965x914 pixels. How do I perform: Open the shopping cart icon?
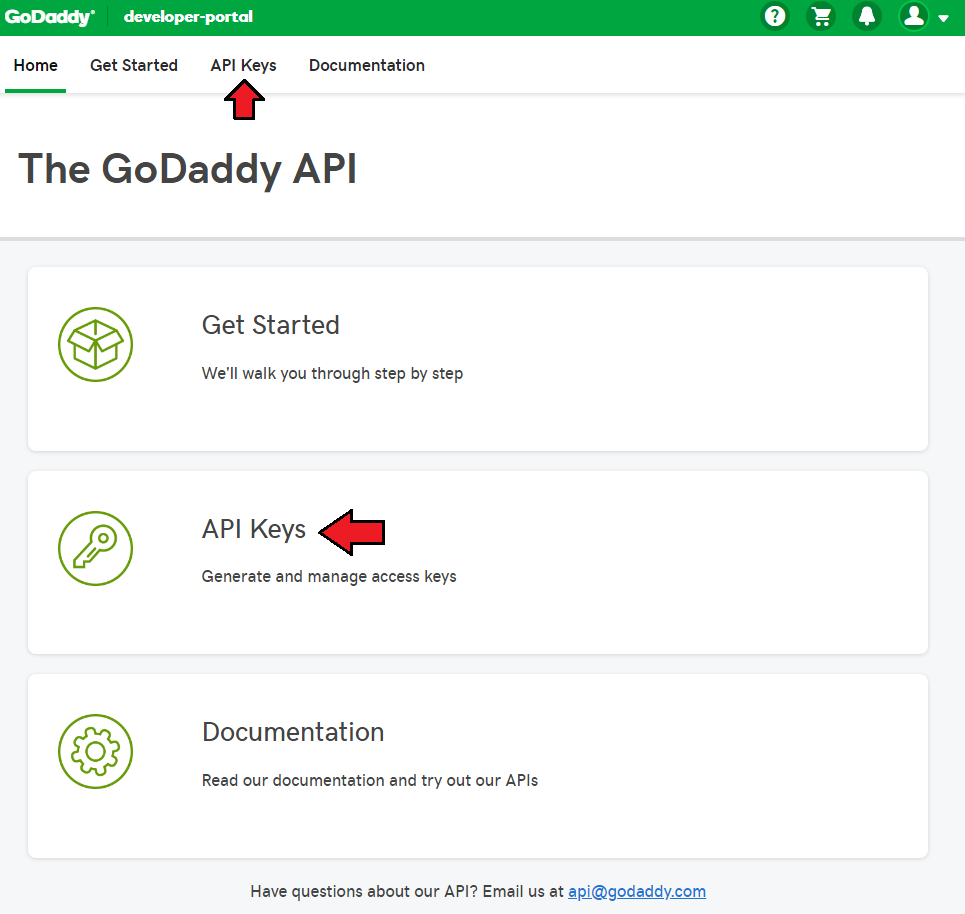821,17
